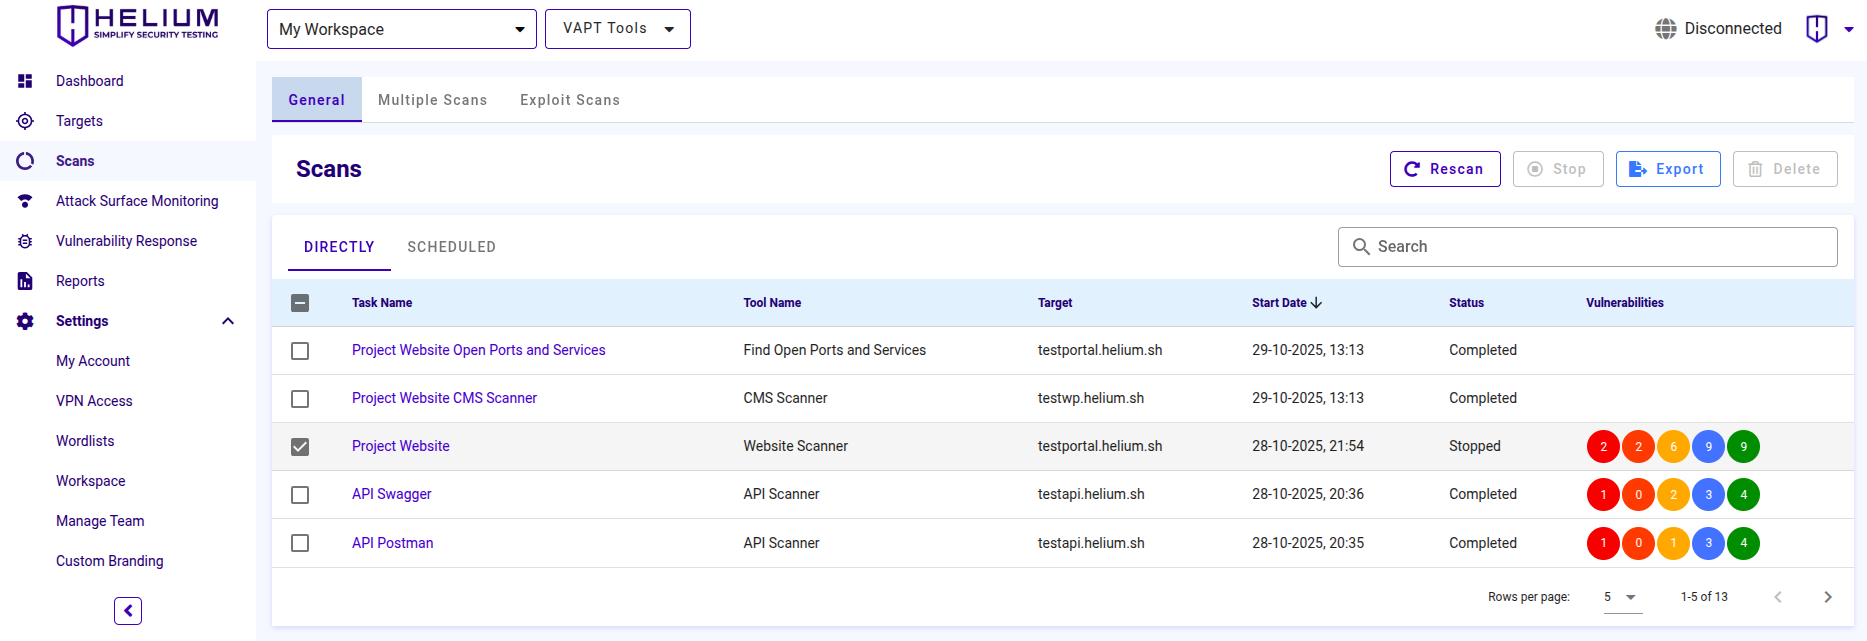The height and width of the screenshot is (641, 1867).
Task: Open the My Workspace dropdown
Action: 401,29
